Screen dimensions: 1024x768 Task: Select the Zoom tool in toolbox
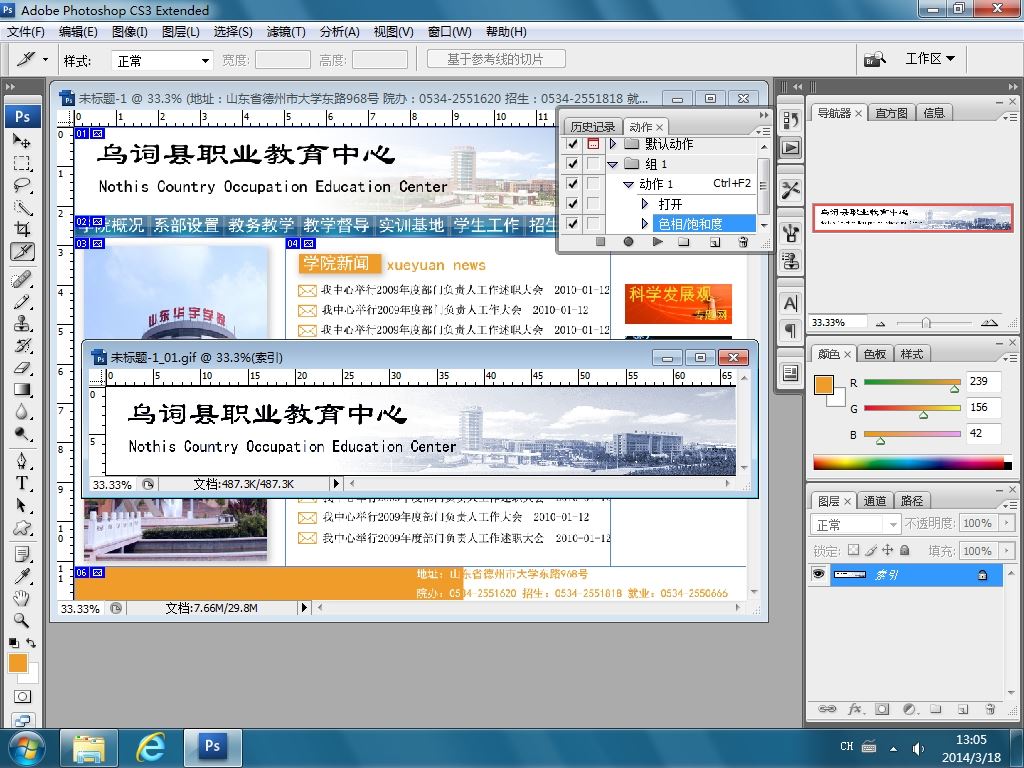(x=22, y=620)
